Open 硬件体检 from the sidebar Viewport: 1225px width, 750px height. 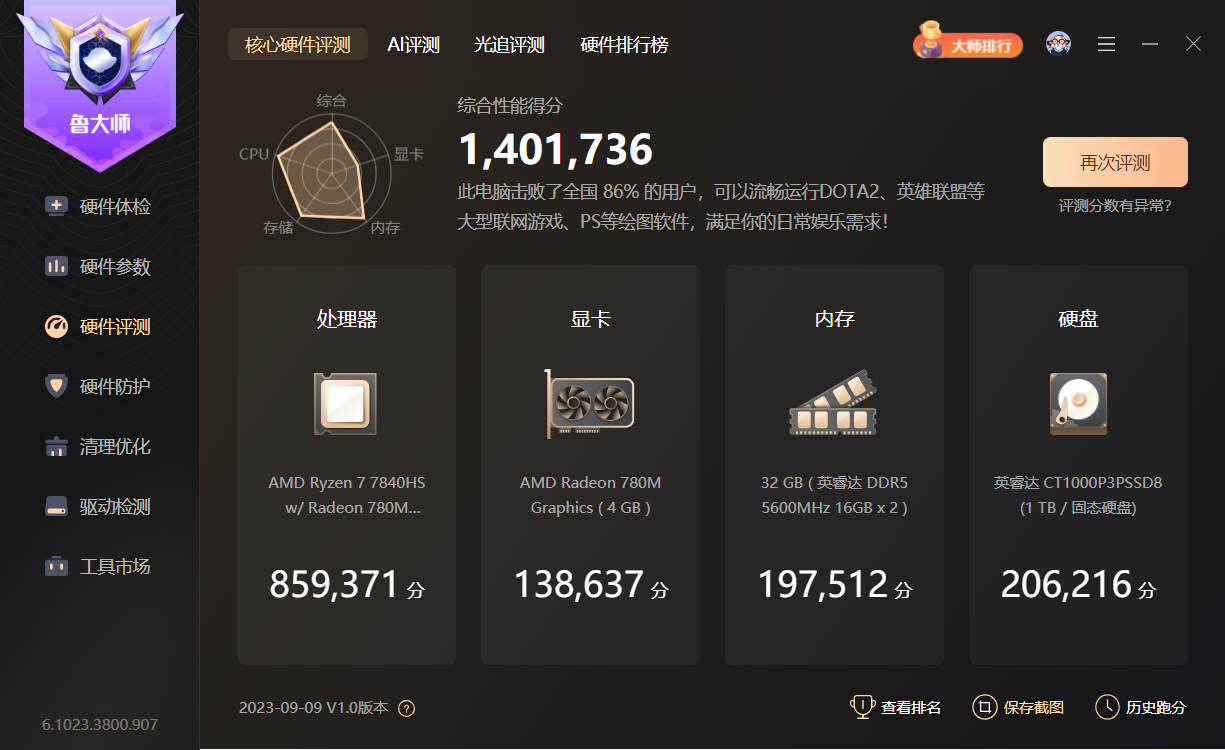click(98, 207)
